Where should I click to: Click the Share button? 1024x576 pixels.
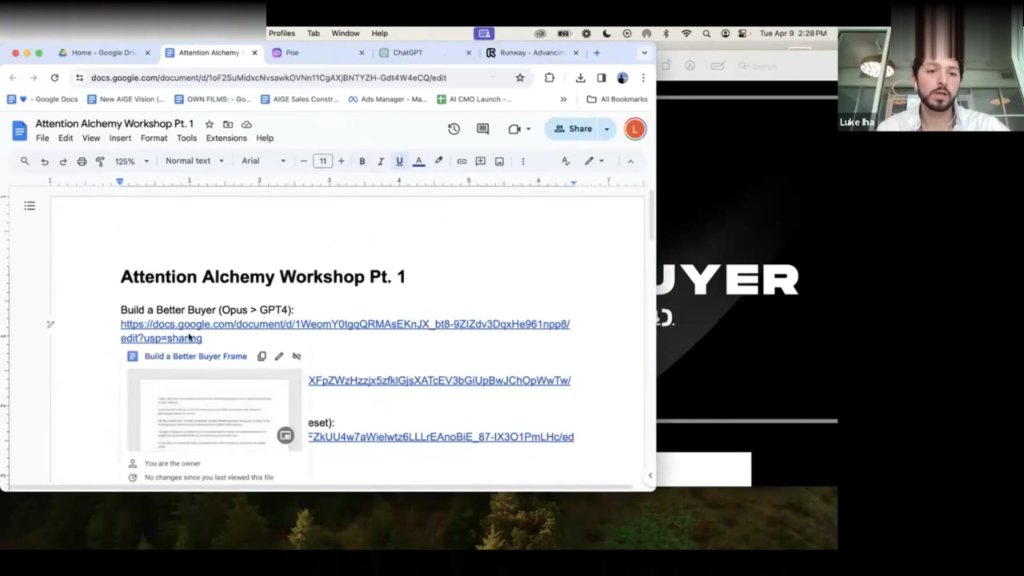coord(573,129)
